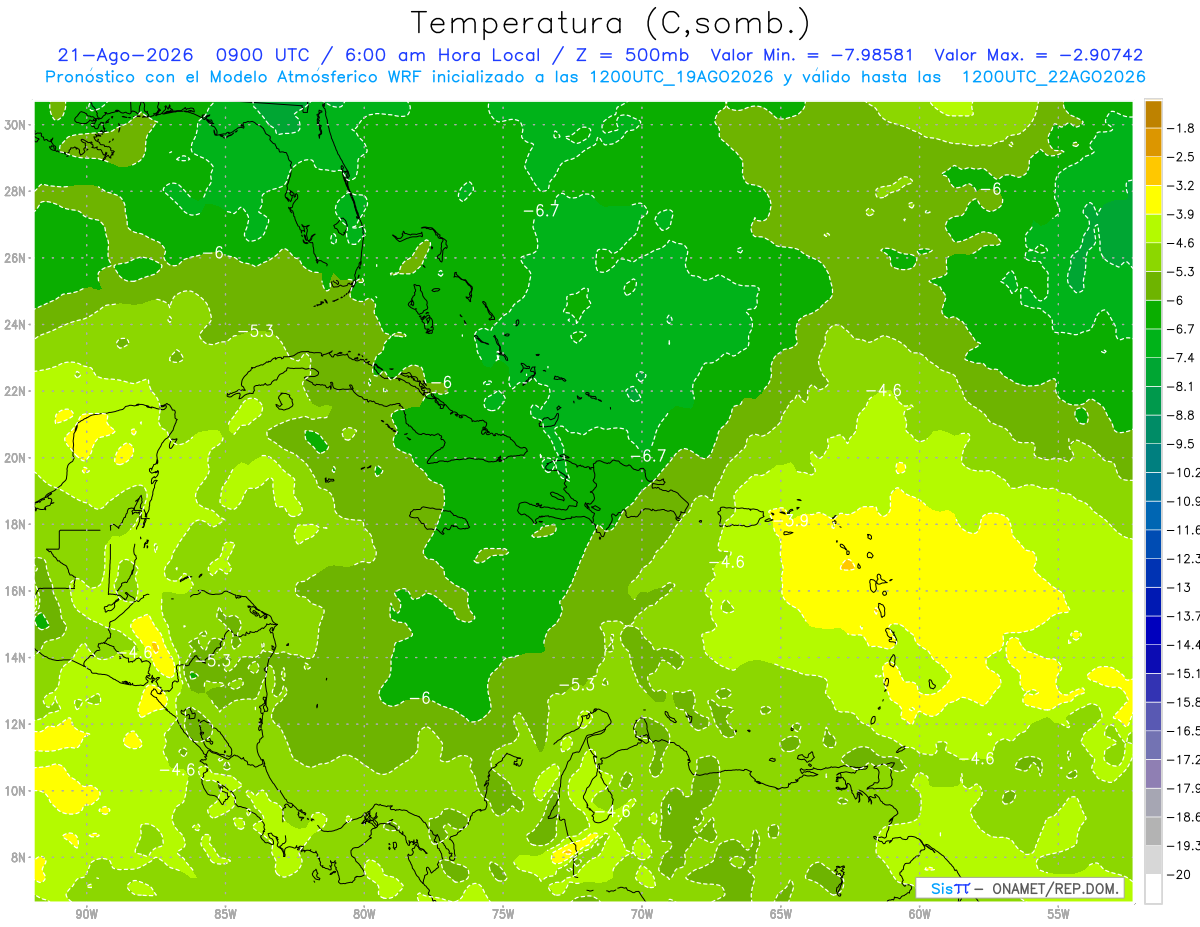Pick the yellow colorbar segment between -3.9 and -3.2
This screenshot has width=1200, height=927.
[1153, 200]
